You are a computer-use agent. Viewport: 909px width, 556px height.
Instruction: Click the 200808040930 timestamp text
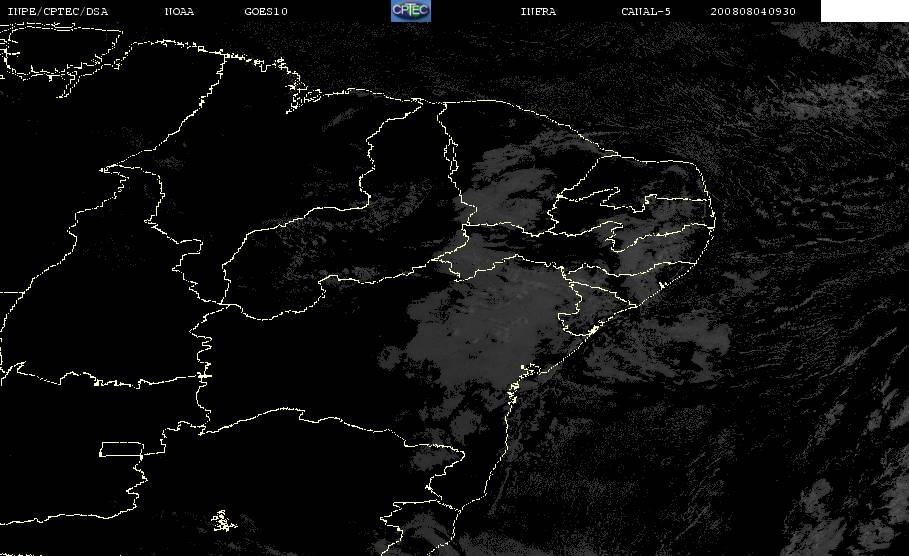pos(753,11)
